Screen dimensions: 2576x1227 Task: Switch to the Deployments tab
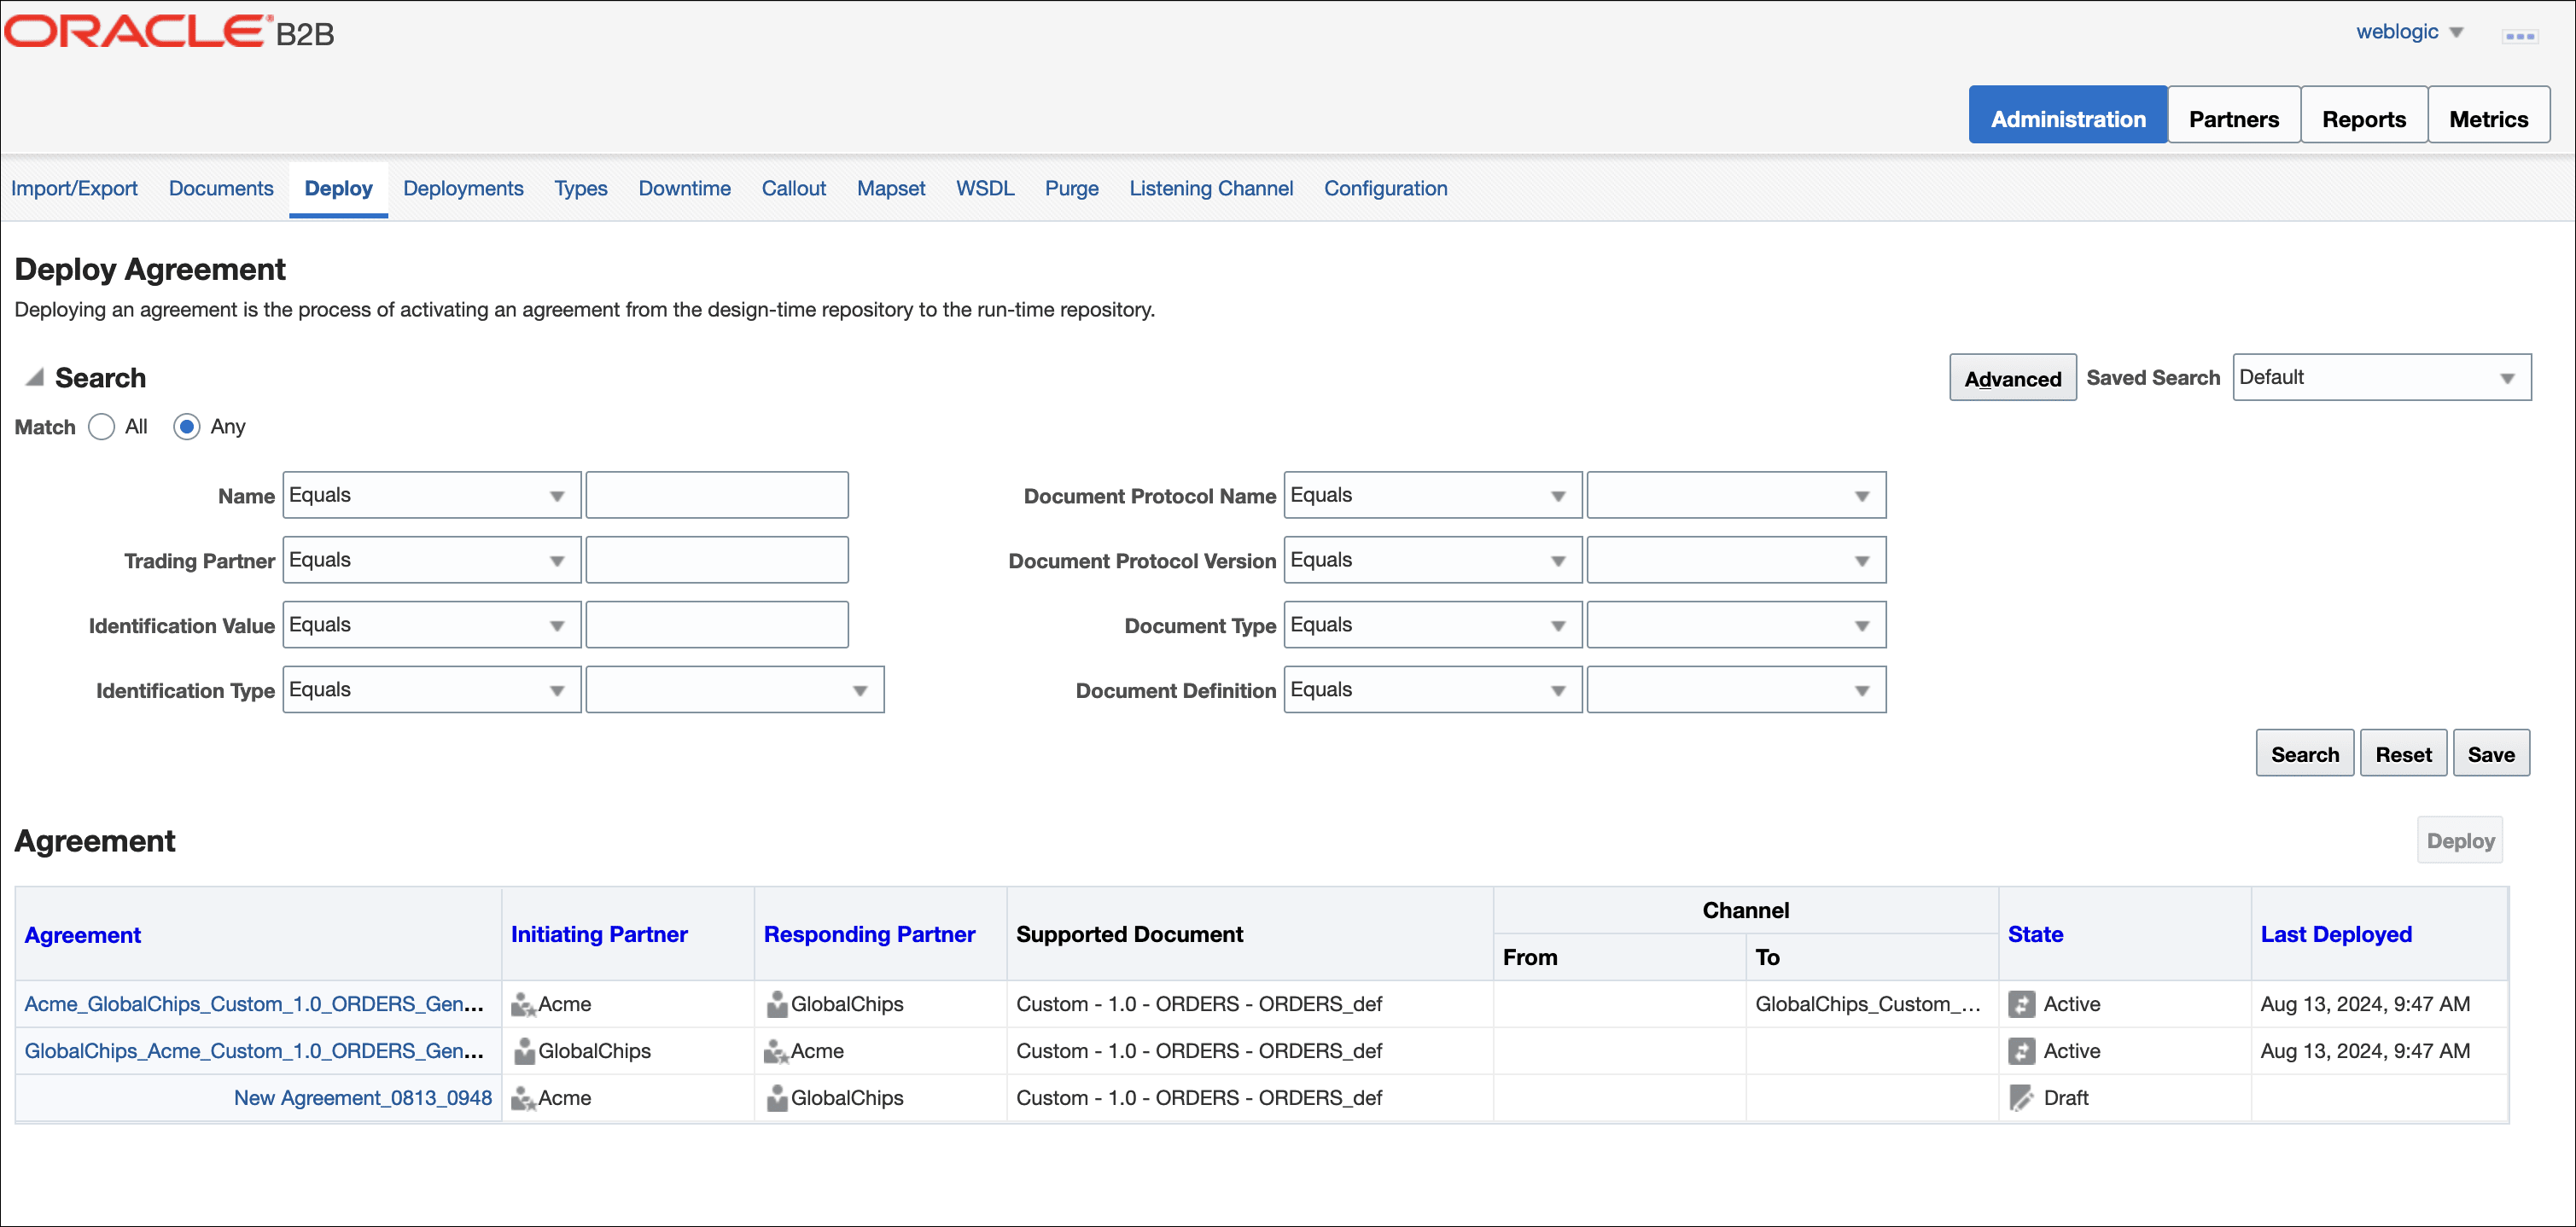pyautogui.click(x=463, y=188)
